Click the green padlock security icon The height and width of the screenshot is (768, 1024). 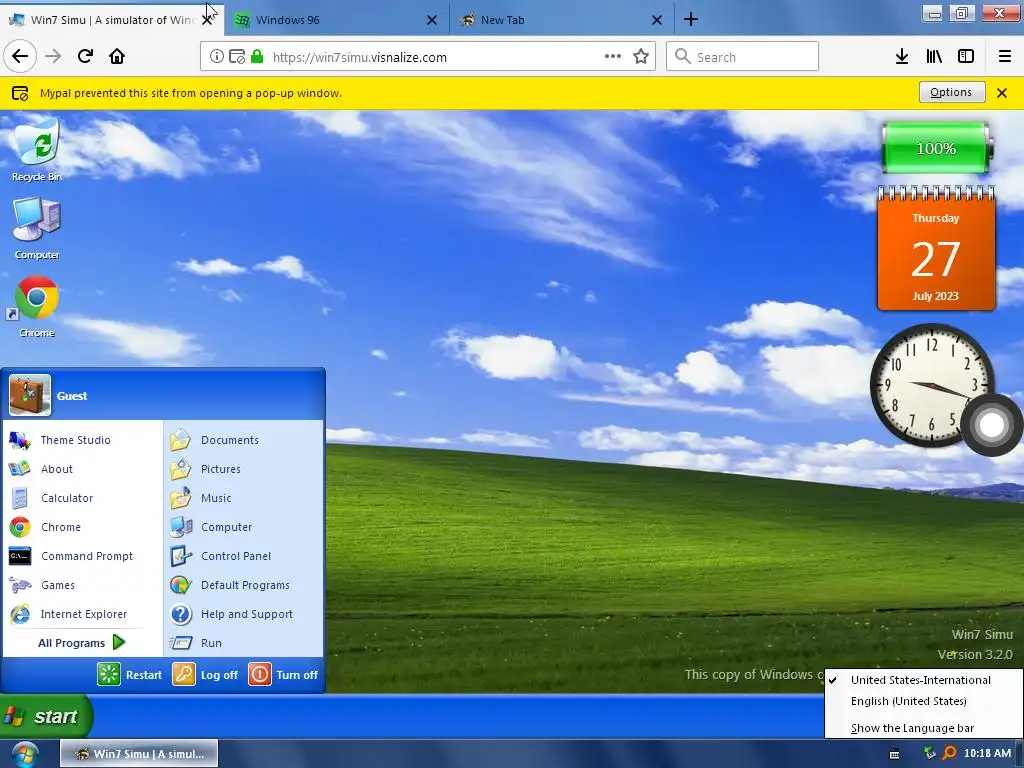pos(257,57)
